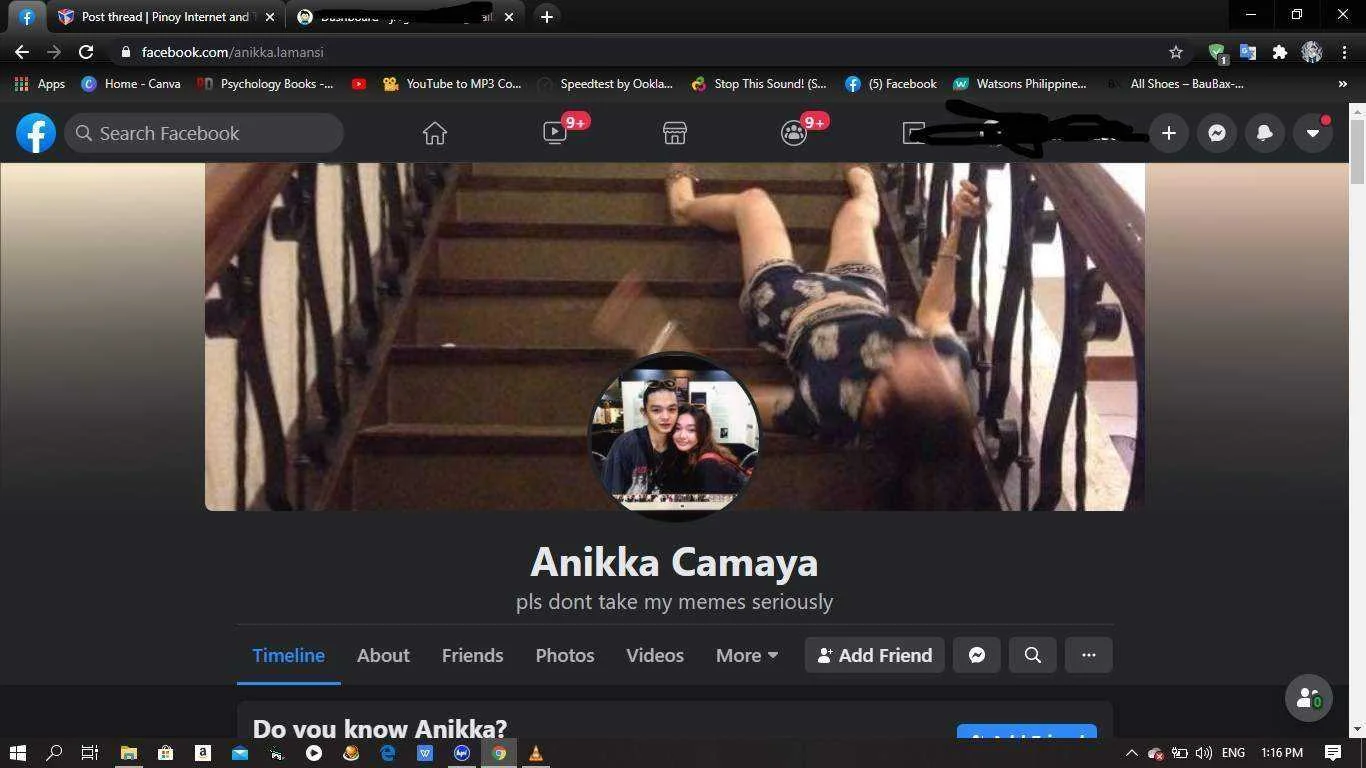Image resolution: width=1366 pixels, height=768 pixels.
Task: Open Messenger from the top bar
Action: tap(1217, 133)
